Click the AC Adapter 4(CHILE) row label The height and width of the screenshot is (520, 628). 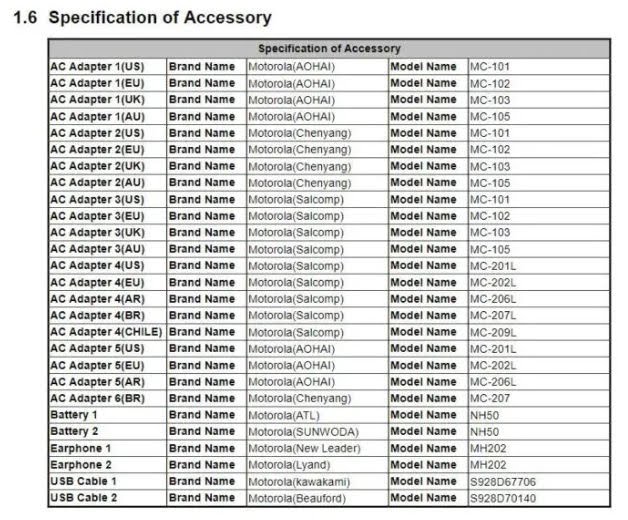[106, 332]
